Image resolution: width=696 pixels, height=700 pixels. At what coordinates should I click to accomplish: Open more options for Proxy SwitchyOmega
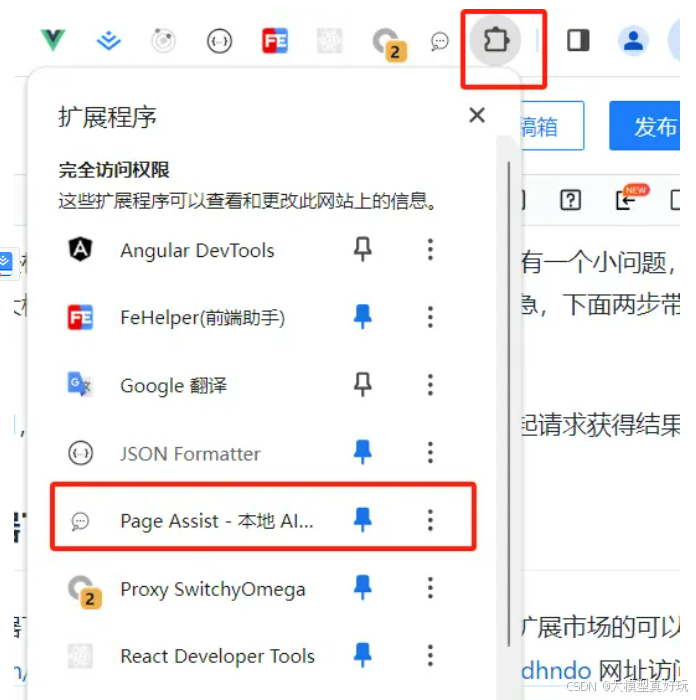430,588
